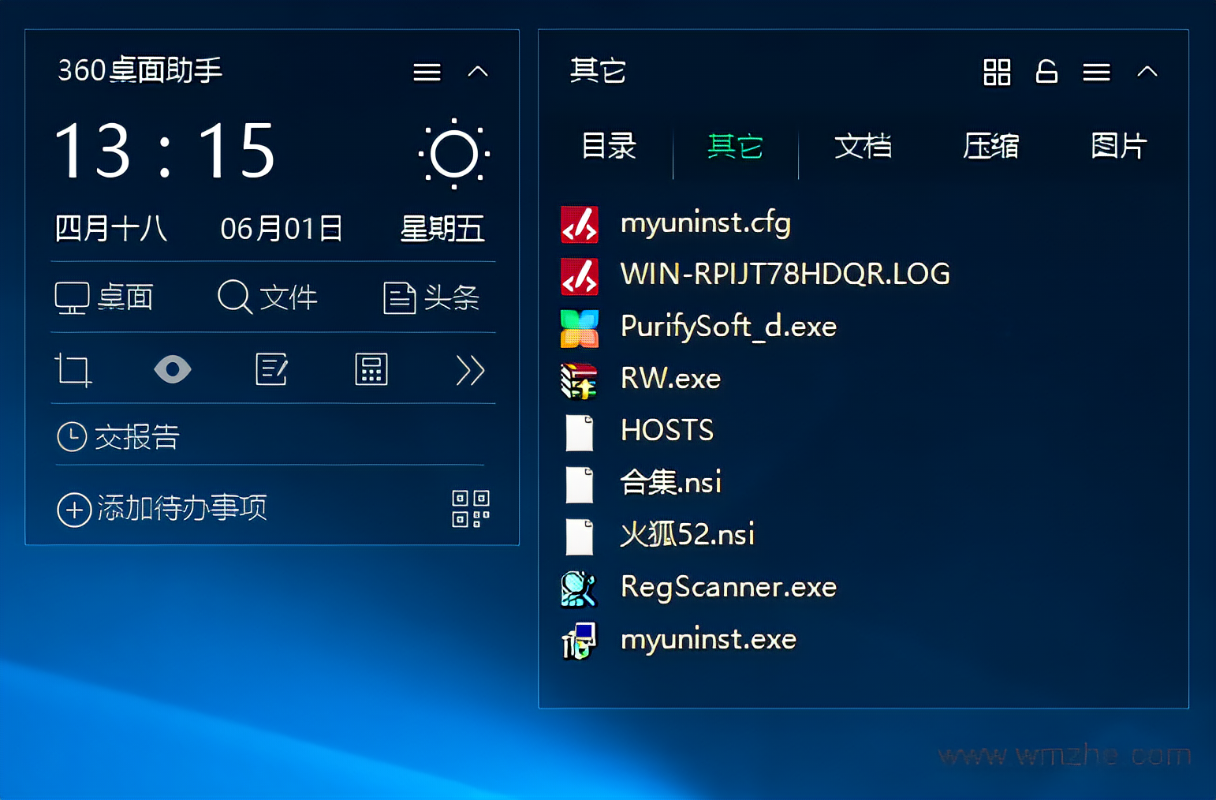Click the HOSTS blank file icon
1216x800 pixels.
[580, 431]
